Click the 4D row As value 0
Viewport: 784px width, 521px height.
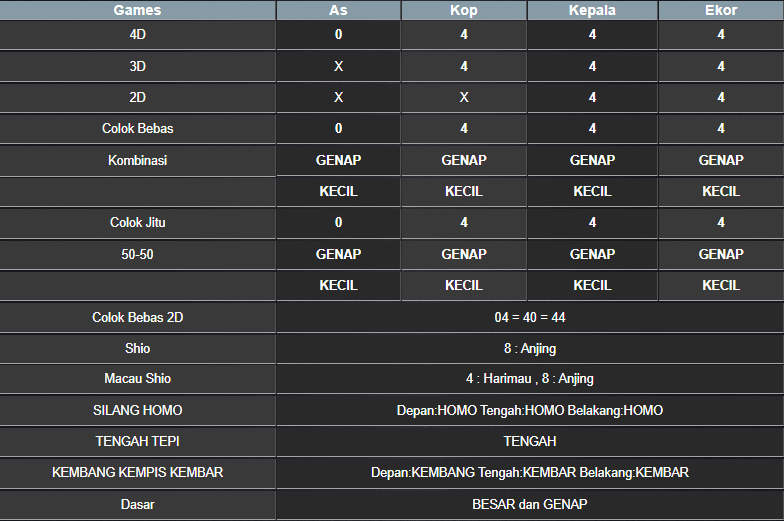[x=338, y=34]
